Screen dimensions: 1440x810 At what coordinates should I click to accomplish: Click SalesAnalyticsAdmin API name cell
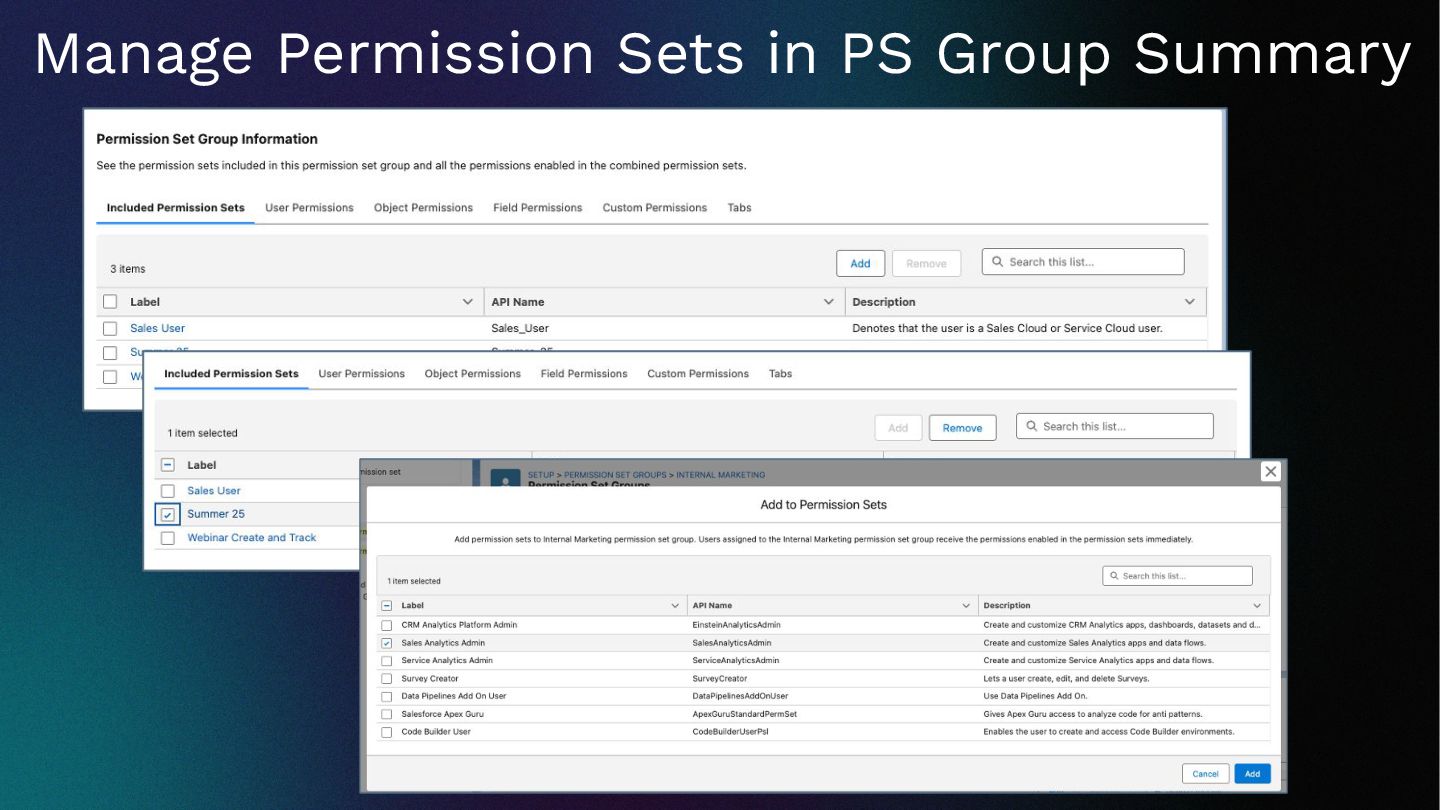(732, 643)
